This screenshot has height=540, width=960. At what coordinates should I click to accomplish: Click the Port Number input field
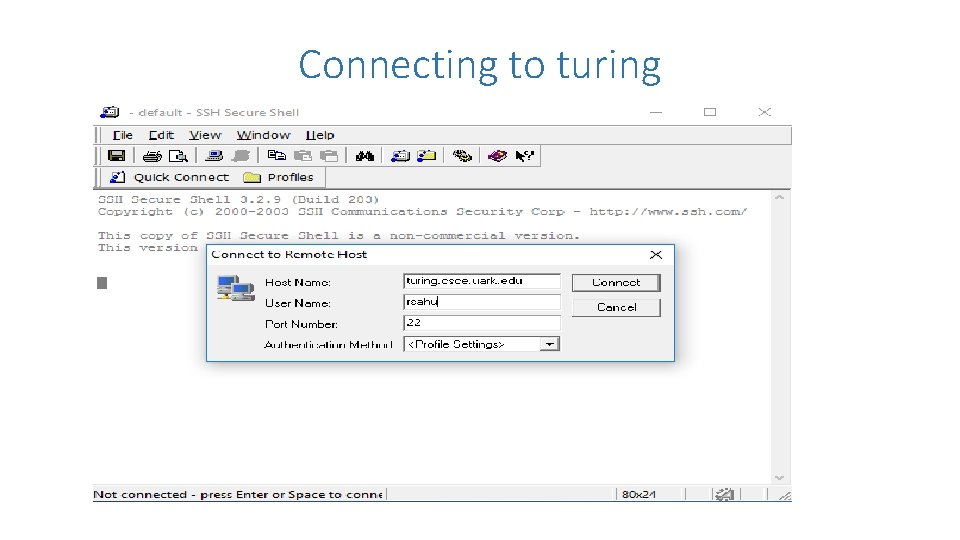[x=482, y=323]
